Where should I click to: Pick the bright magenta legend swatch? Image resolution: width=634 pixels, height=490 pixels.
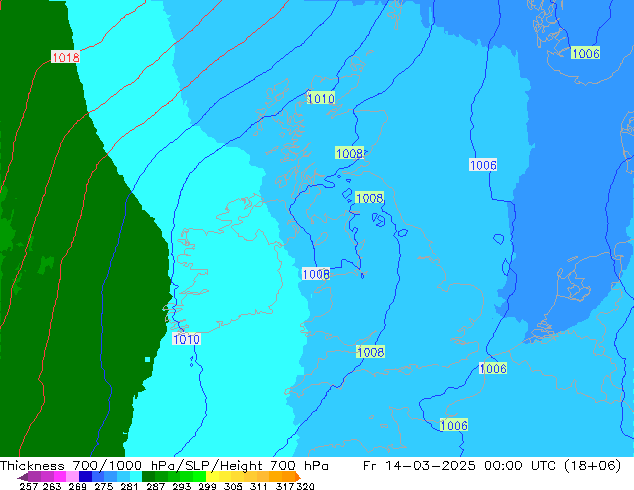tap(60, 476)
